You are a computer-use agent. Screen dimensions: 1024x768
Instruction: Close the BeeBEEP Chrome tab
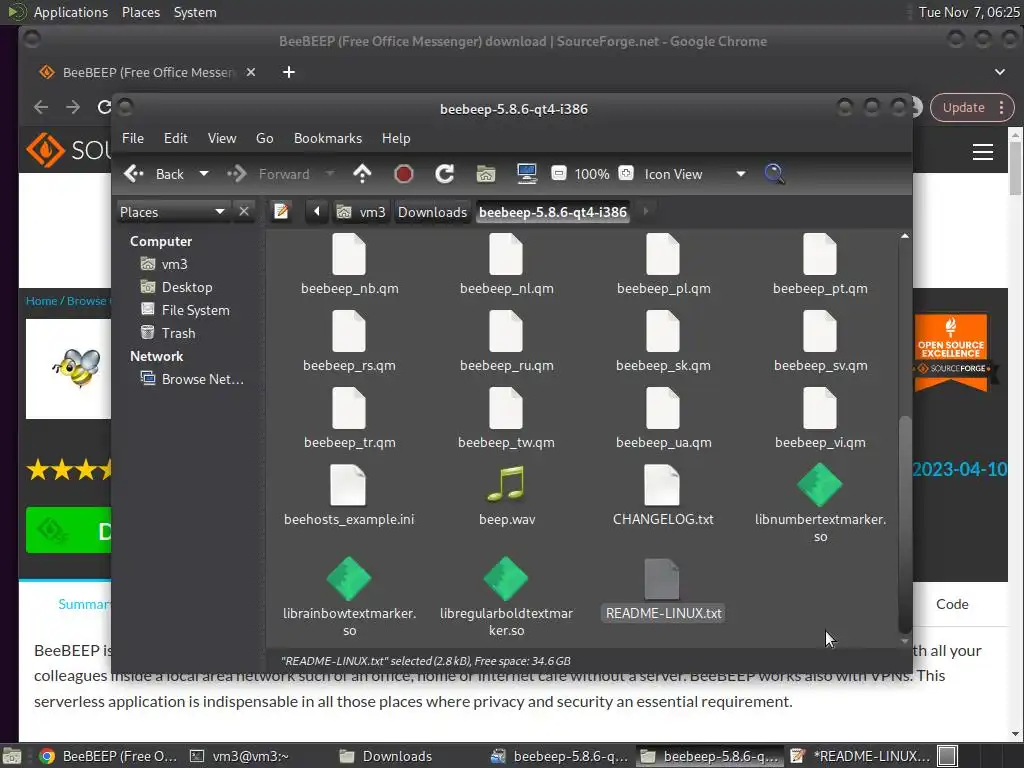tap(251, 72)
